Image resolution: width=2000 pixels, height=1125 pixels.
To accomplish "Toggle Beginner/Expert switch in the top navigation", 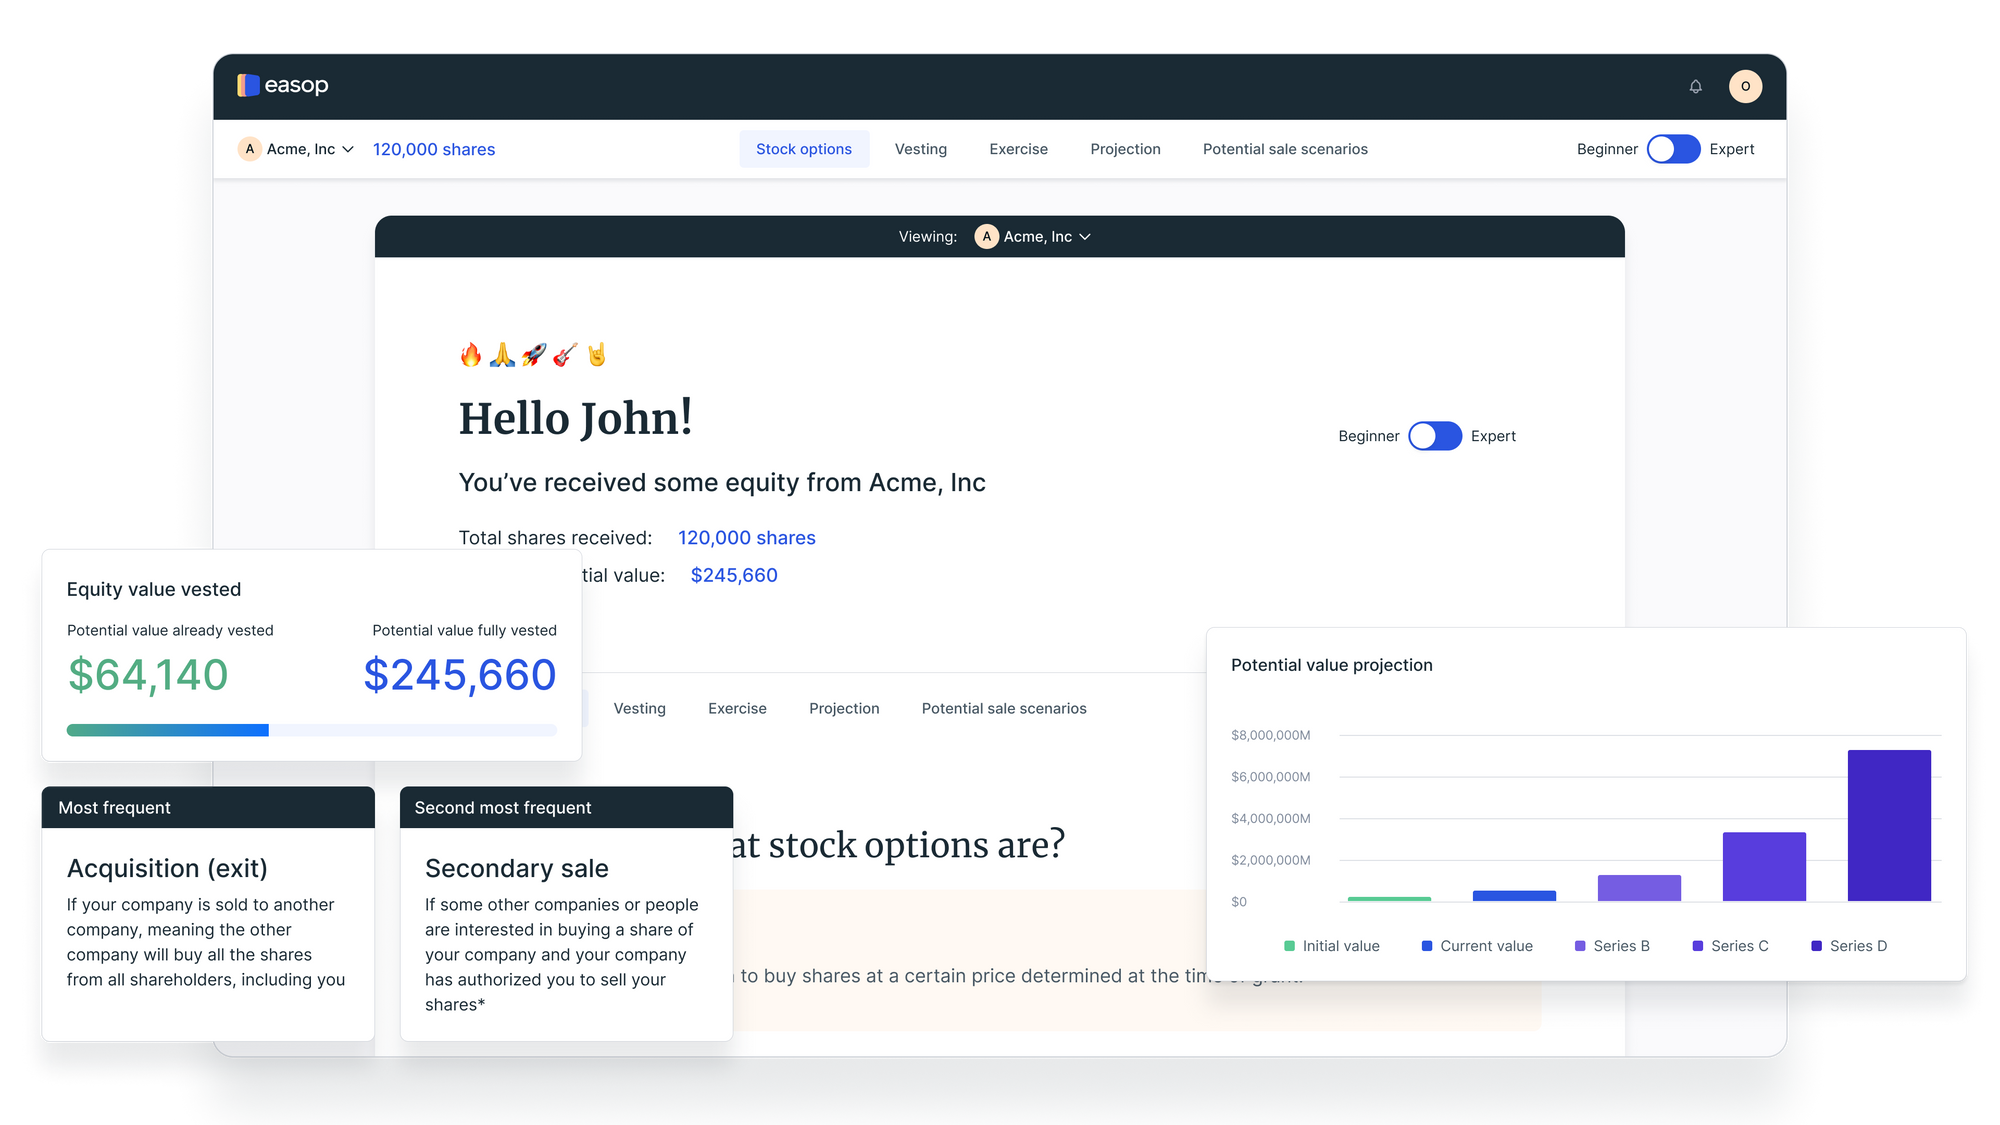I will [1673, 149].
